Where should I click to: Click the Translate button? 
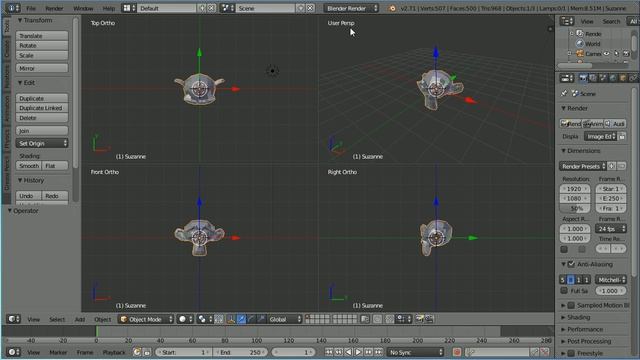42,36
